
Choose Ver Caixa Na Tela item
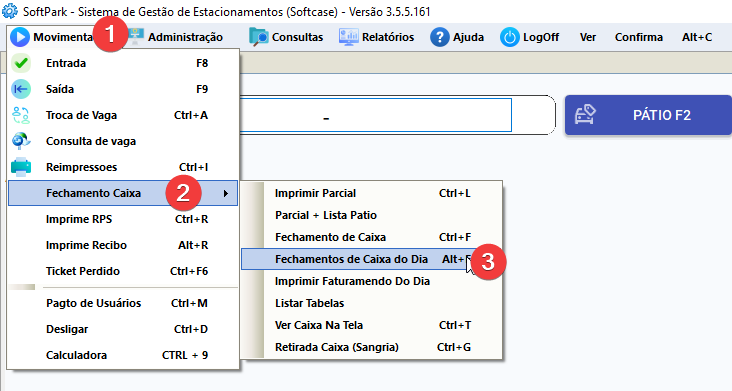coord(372,325)
